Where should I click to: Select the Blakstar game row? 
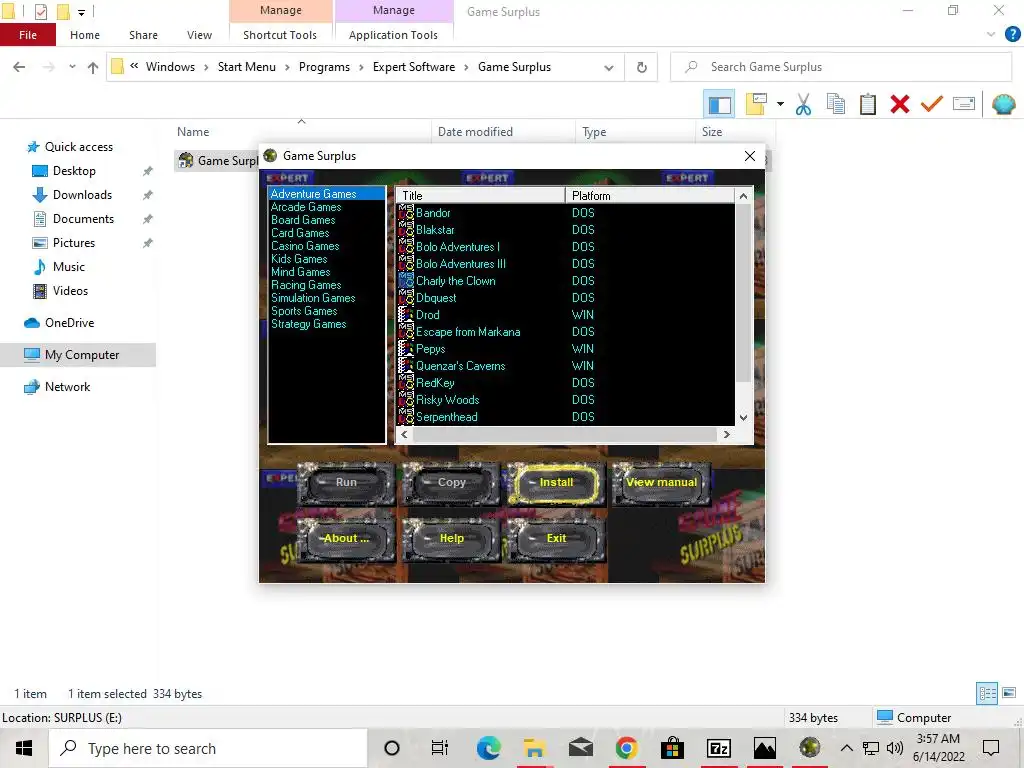click(565, 230)
